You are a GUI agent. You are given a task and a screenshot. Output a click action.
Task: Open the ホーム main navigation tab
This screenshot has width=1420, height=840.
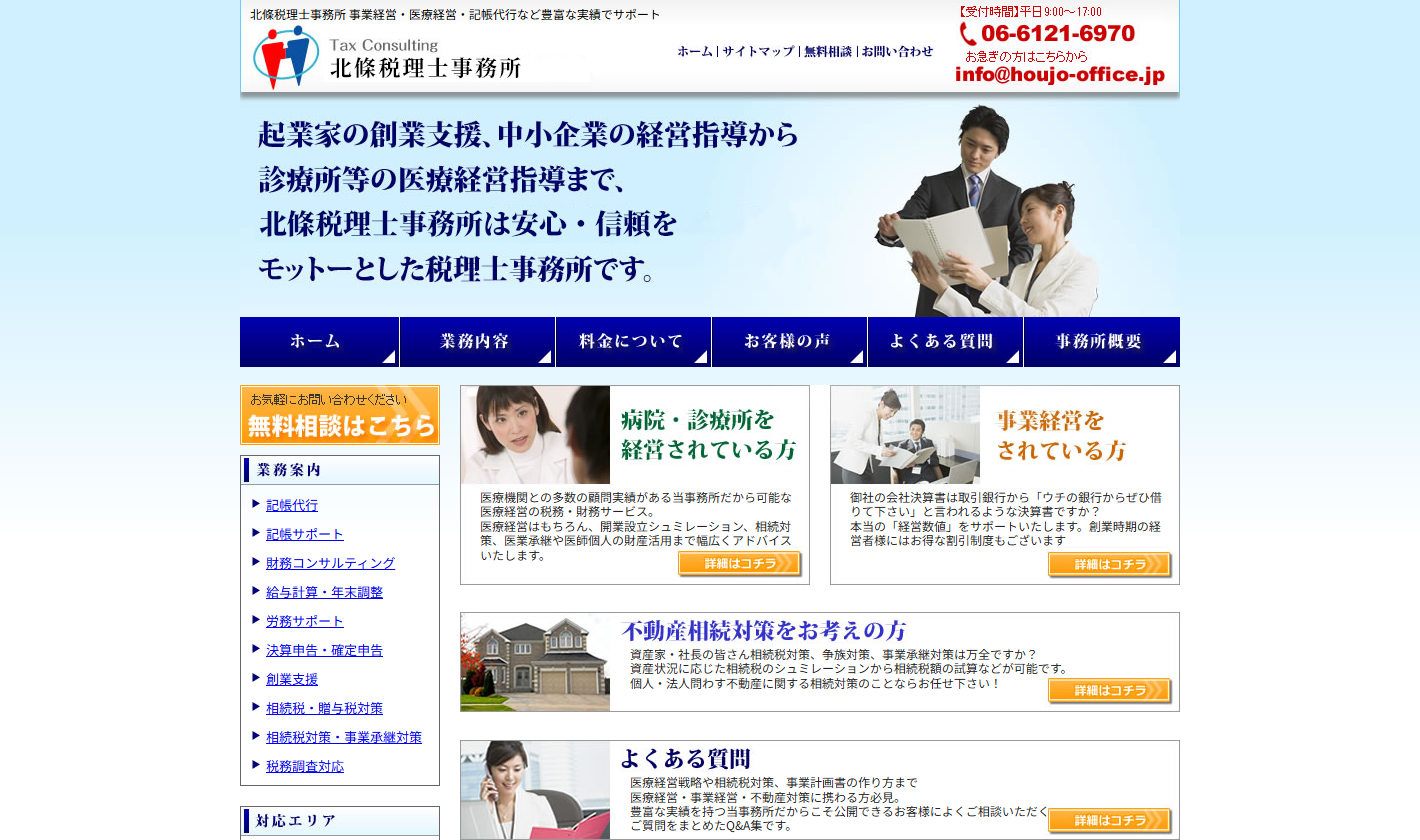pos(319,342)
